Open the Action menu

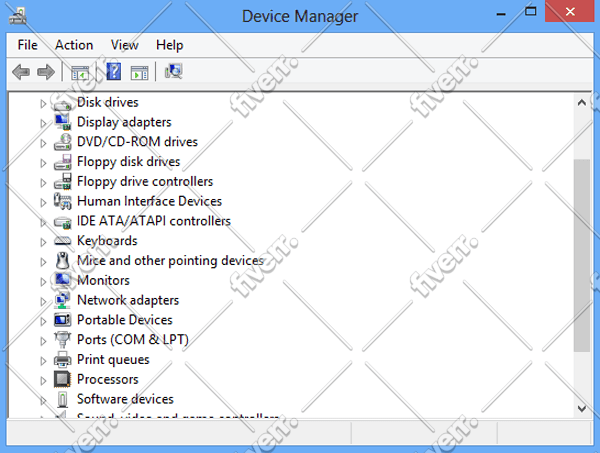click(x=74, y=45)
